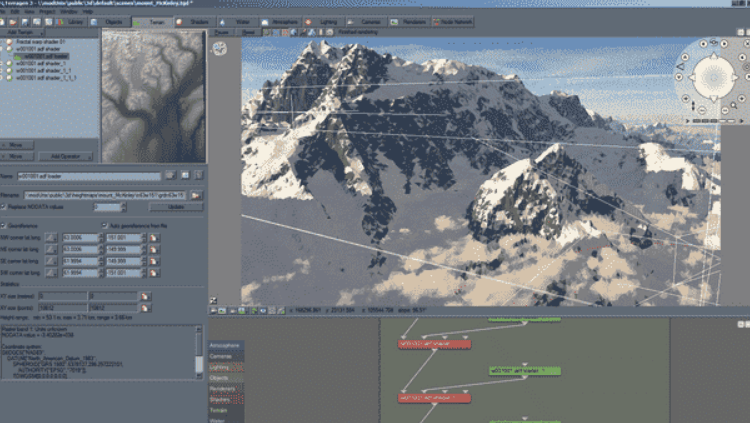The image size is (750, 423).
Task: Switch to the Objects layout
Action: click(110, 22)
